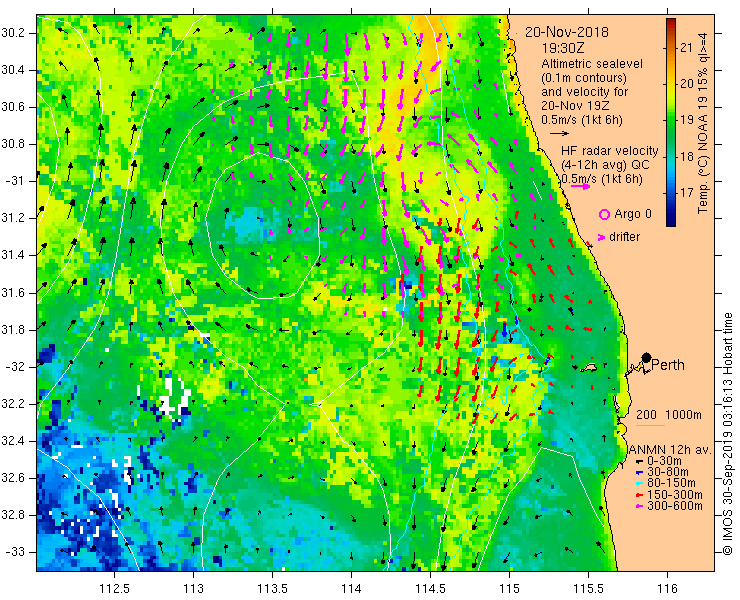Click the latitude axis label 30.6
The width and height of the screenshot is (740, 600).
(11, 107)
